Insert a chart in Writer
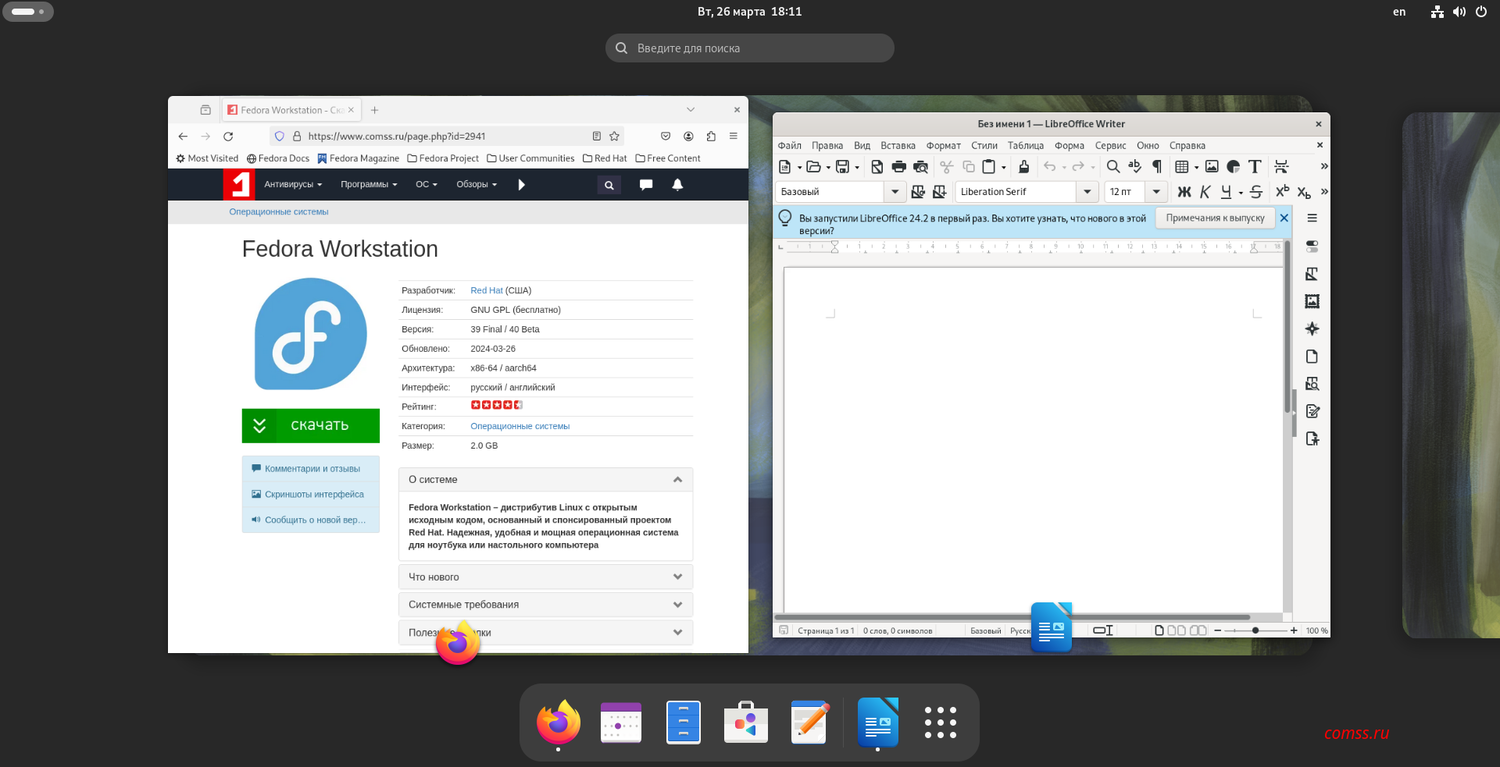Image resolution: width=1500 pixels, height=767 pixels. 1233,167
